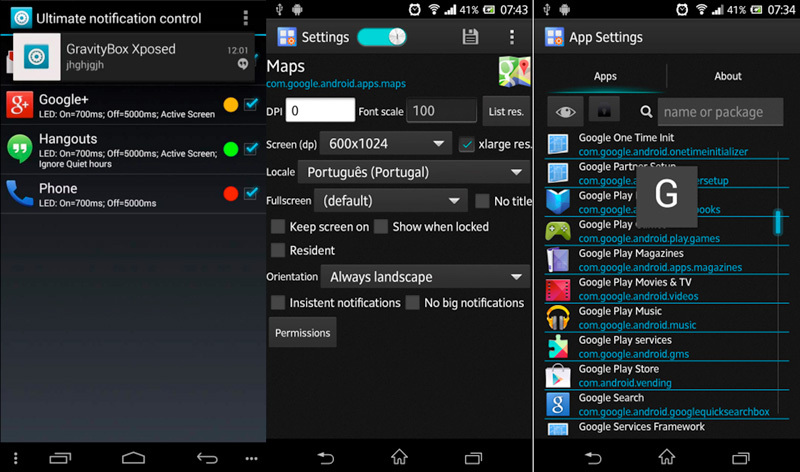The image size is (800, 472).
Task: Tap Google Play Movies & TV icon
Action: pyautogui.click(x=558, y=289)
